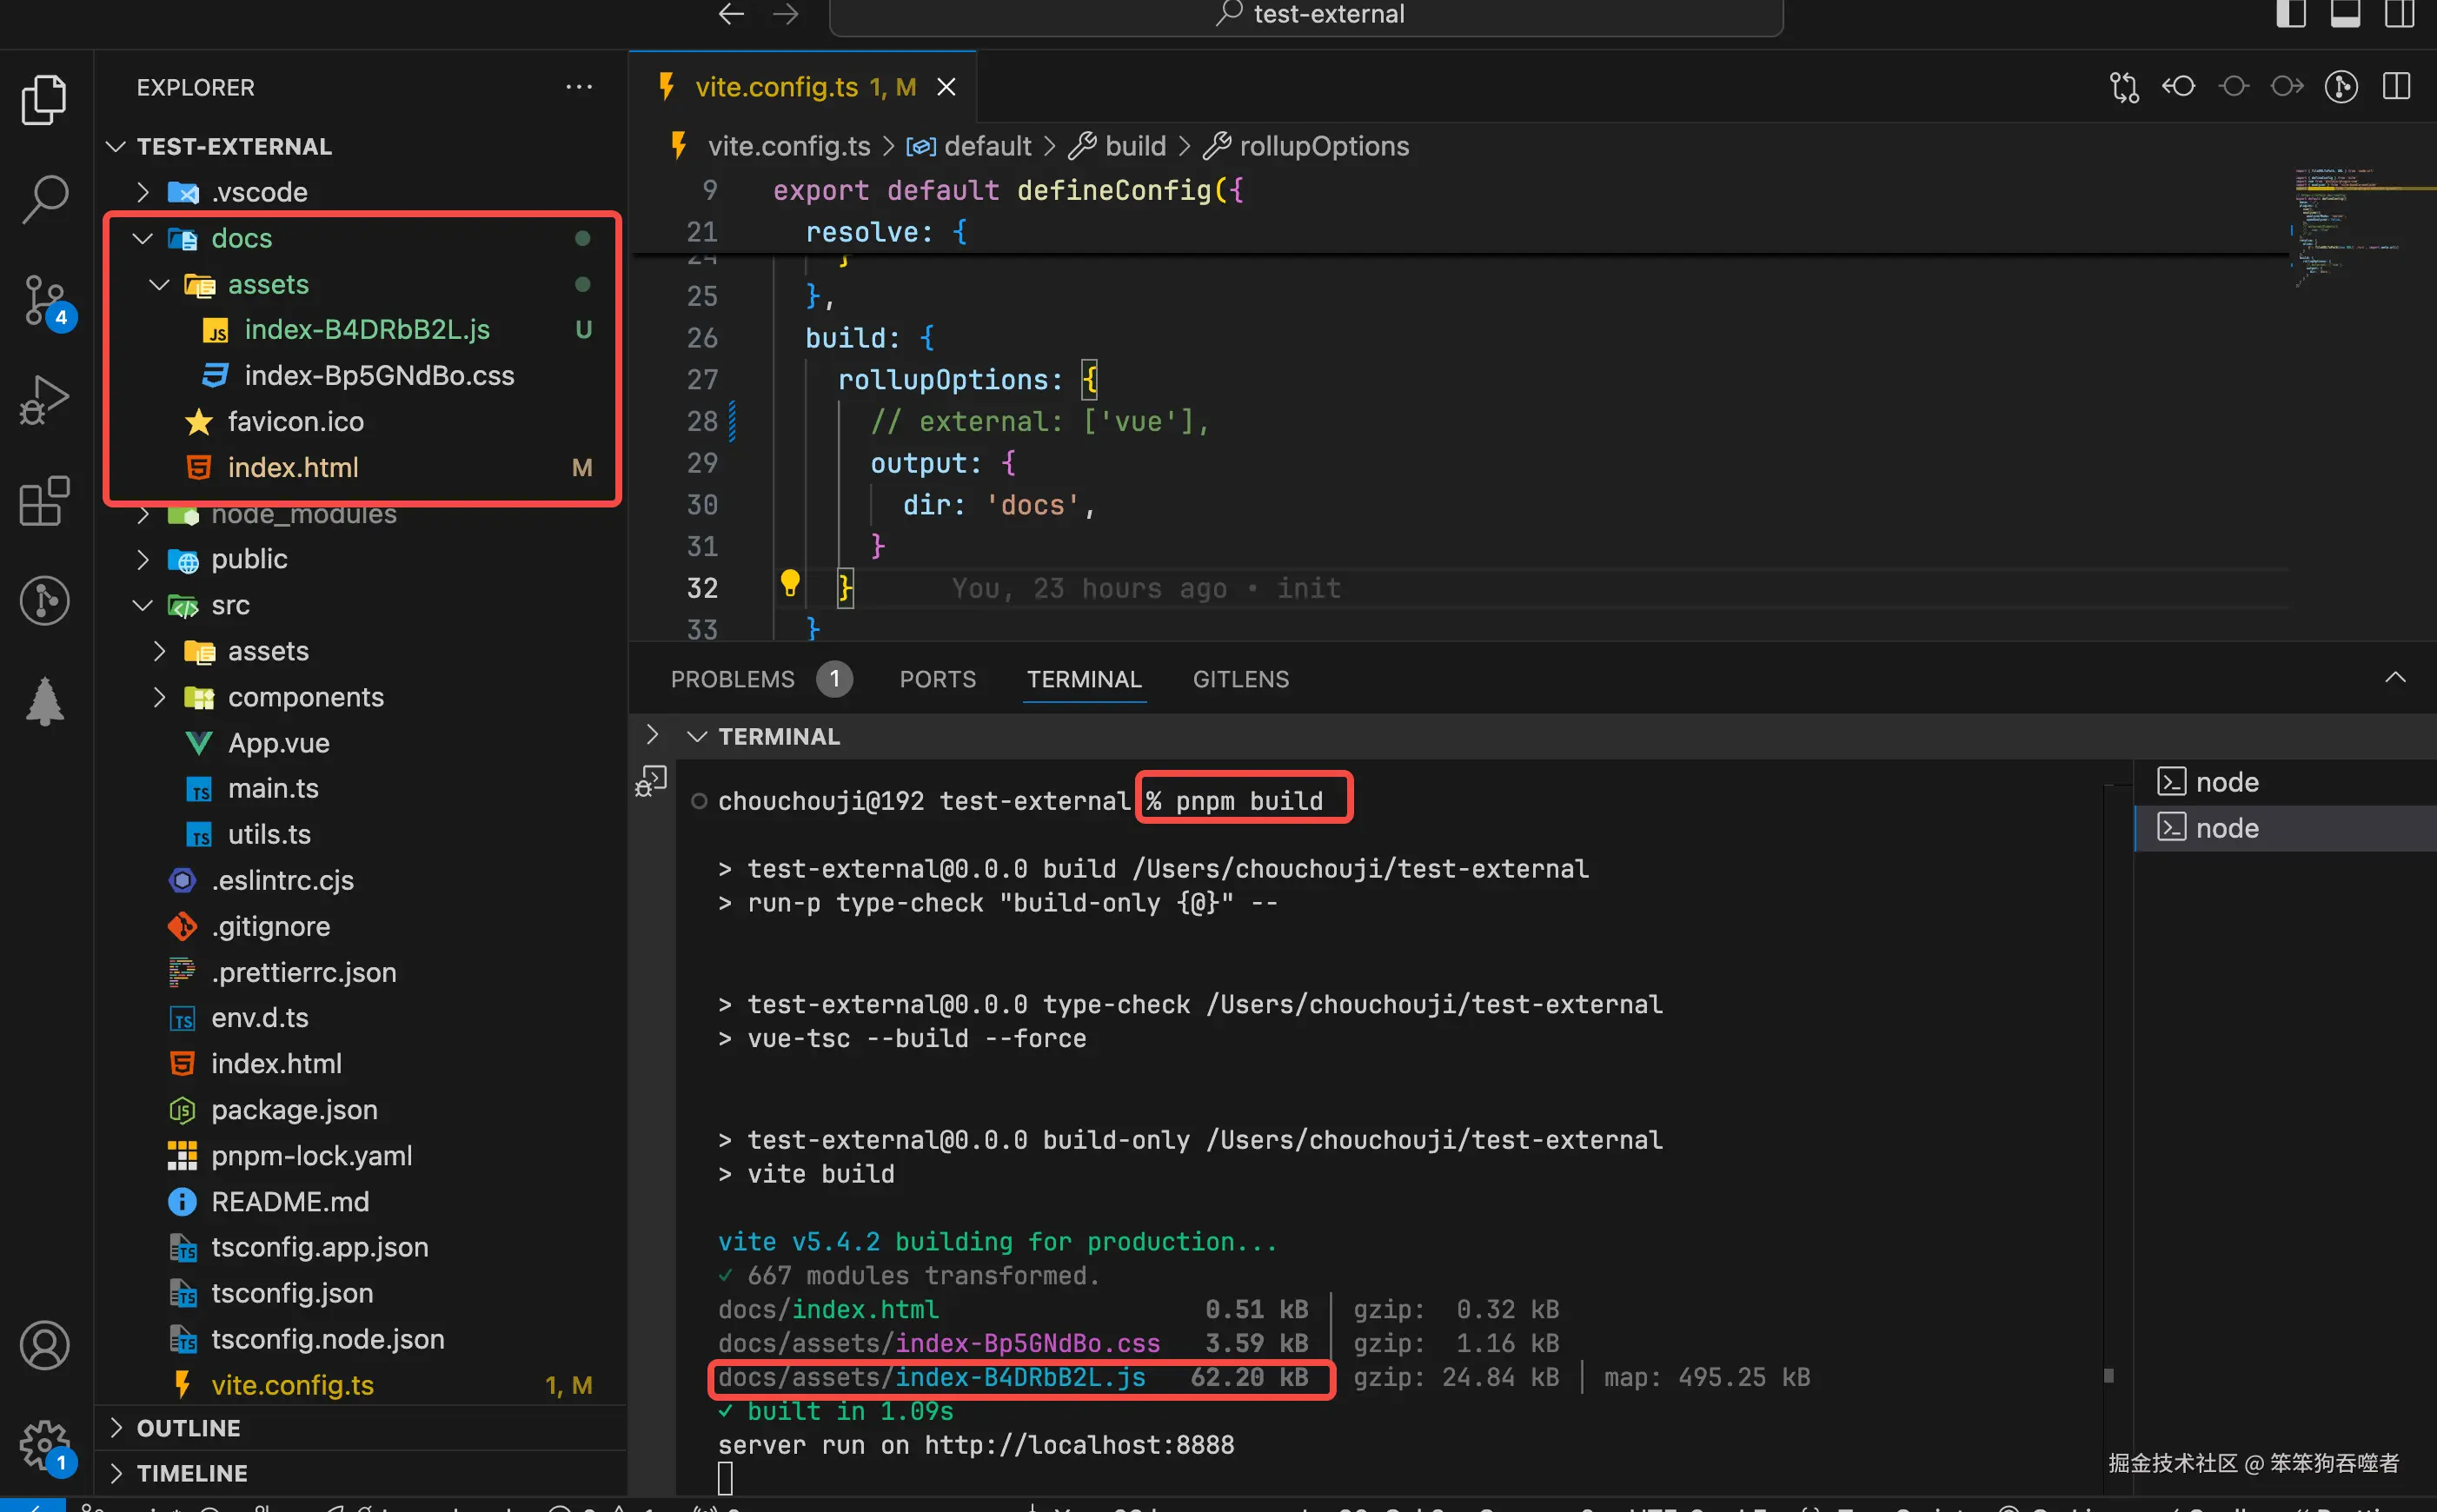Maximize panel size with chevron up

[x=2395, y=678]
